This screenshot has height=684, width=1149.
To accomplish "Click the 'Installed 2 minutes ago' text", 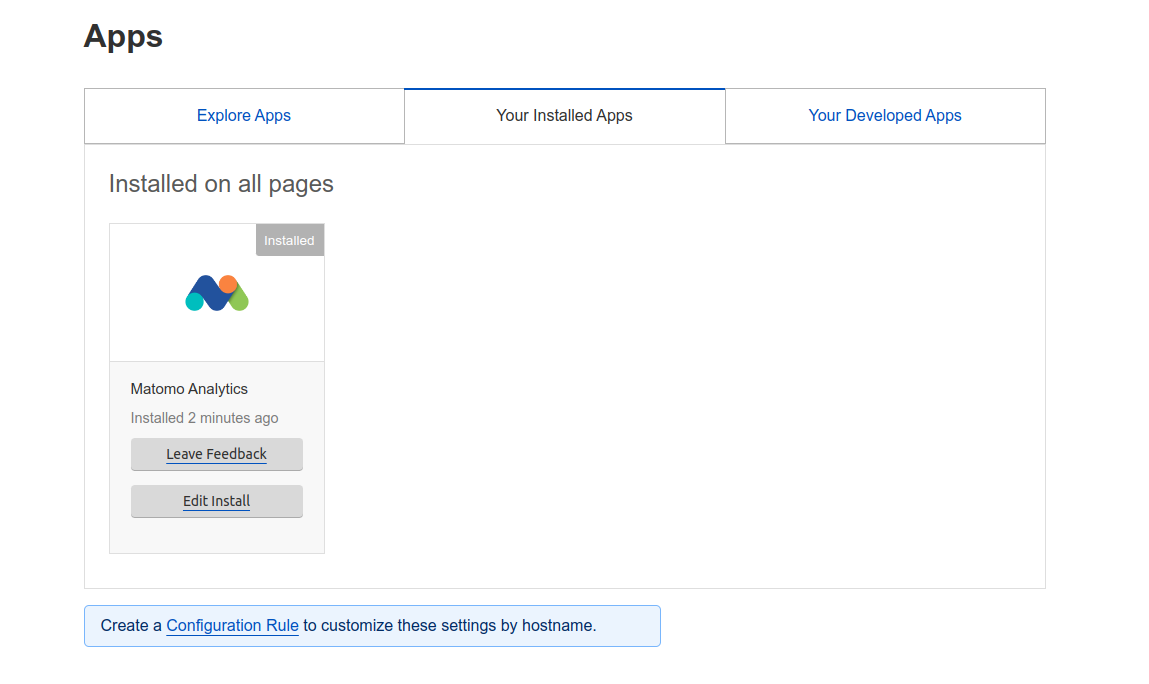I will pos(204,418).
